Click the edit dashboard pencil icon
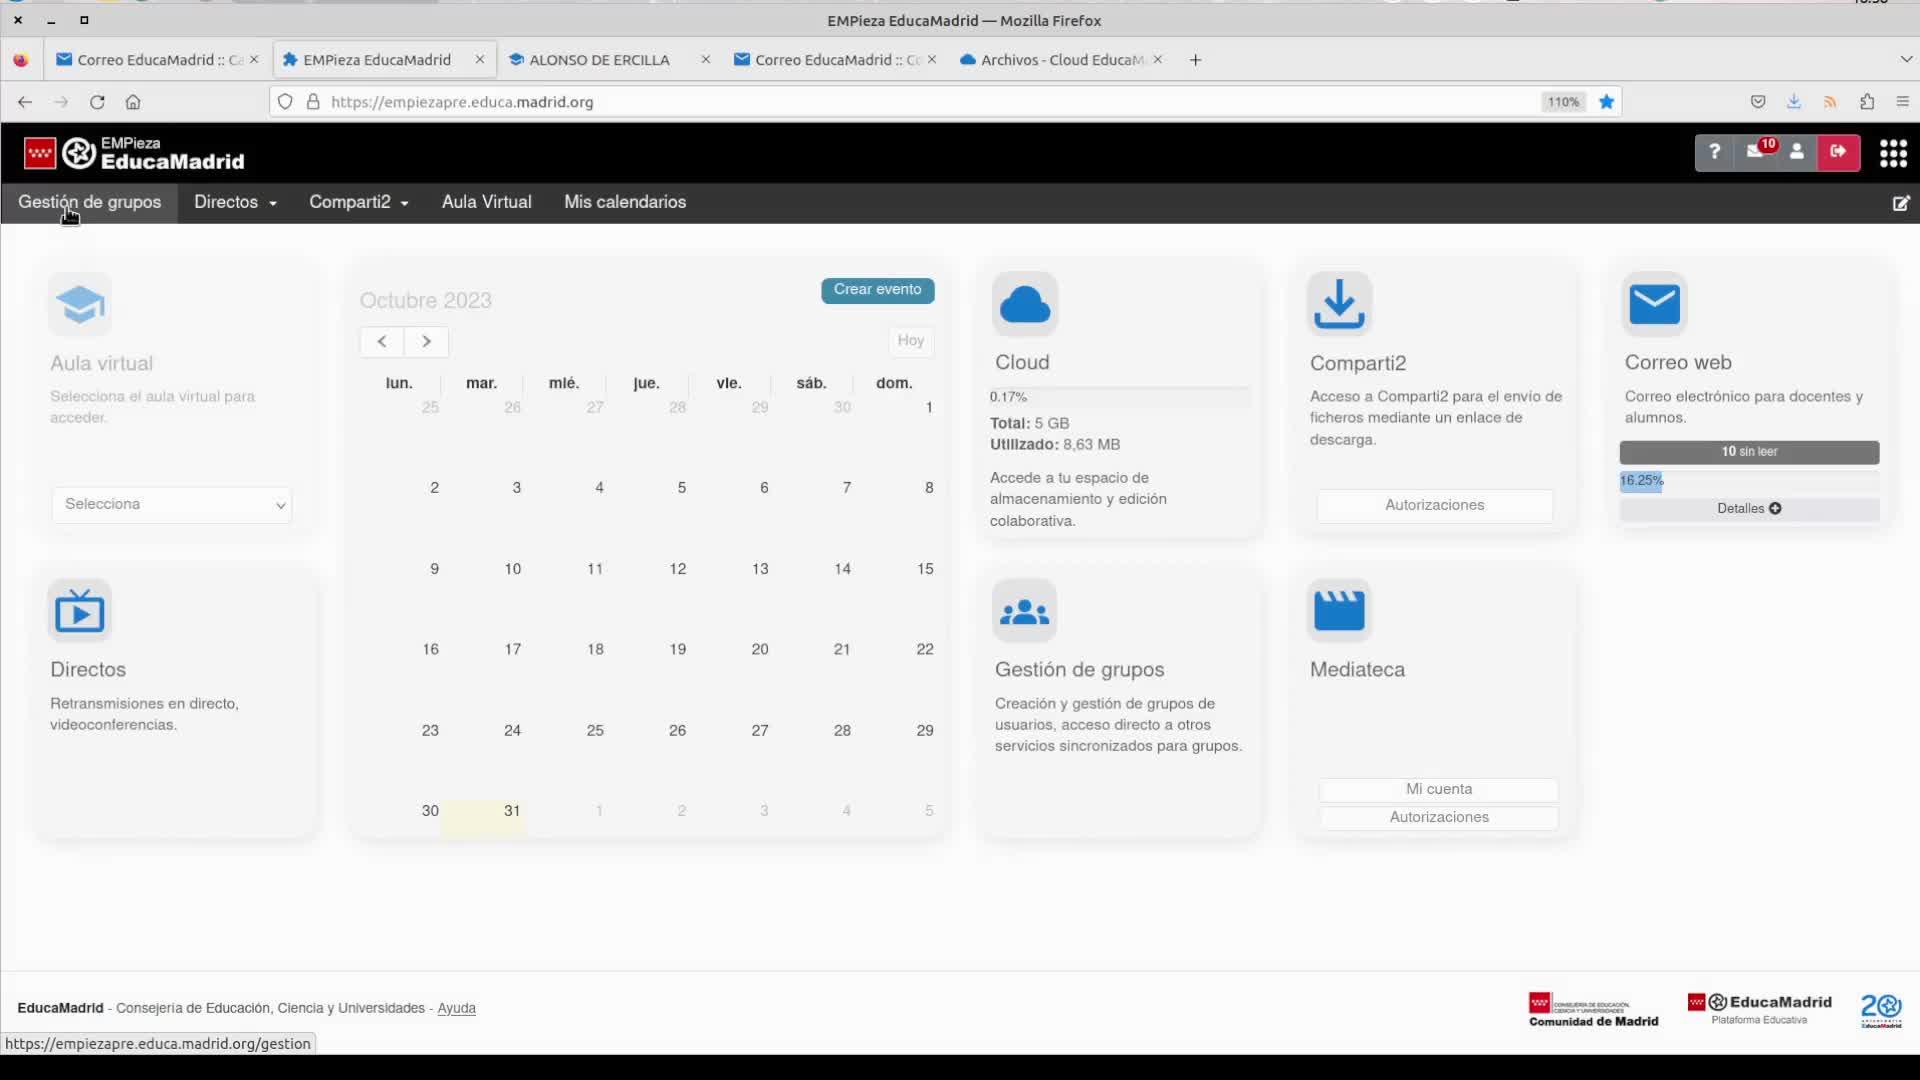Screen dimensions: 1920x1080 1900,203
